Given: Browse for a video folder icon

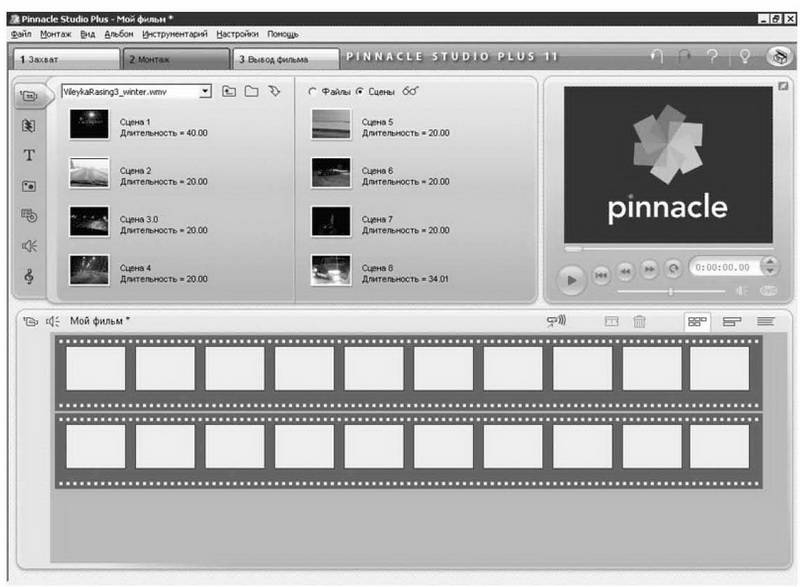Looking at the screenshot, I should coord(252,91).
